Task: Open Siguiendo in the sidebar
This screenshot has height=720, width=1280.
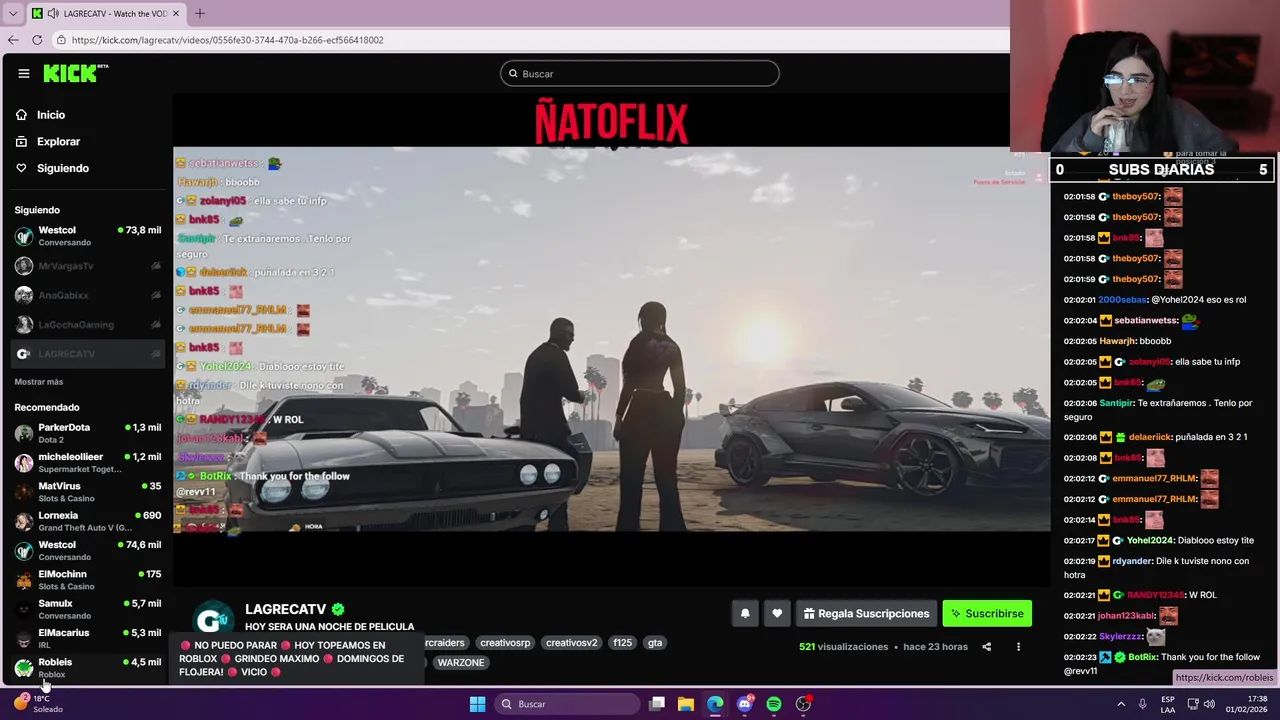Action: [x=63, y=168]
